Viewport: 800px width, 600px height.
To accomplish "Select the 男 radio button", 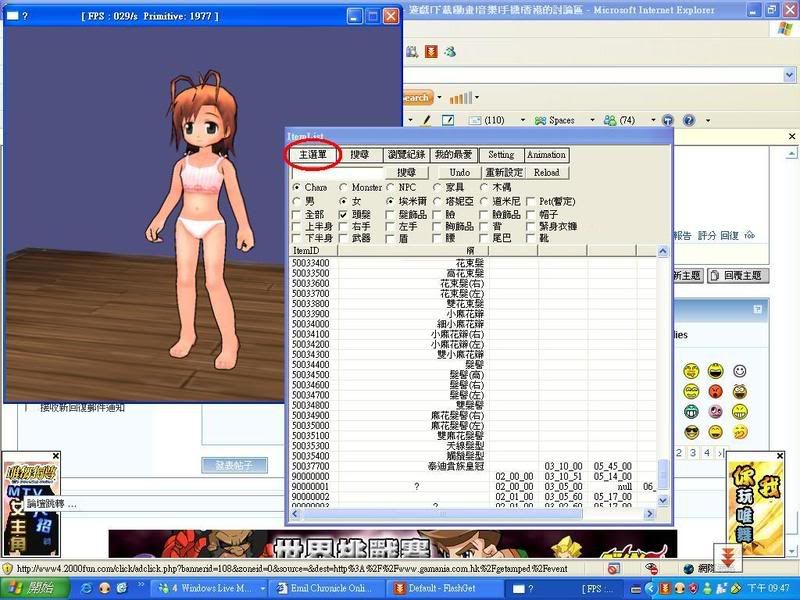I will point(296,201).
